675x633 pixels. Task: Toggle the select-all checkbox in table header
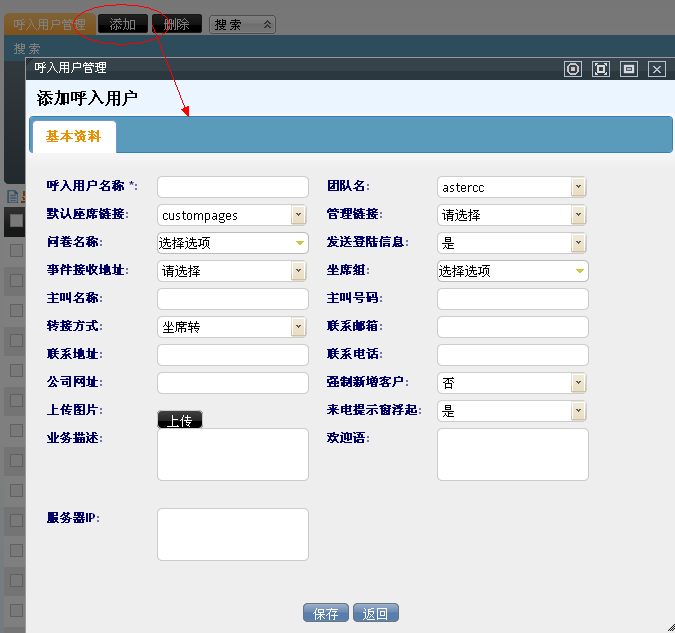16,220
